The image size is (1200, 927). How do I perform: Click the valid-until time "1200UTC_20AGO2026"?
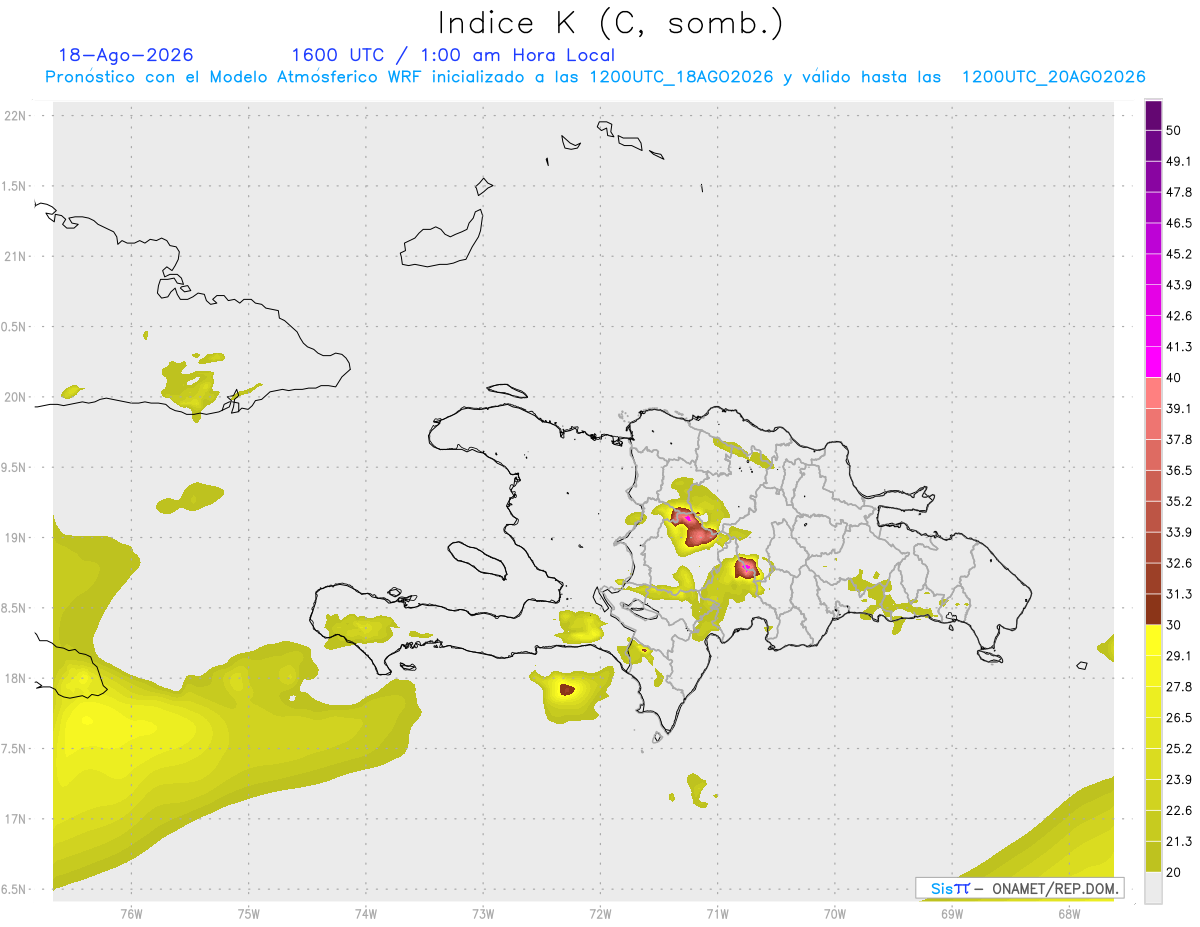click(x=1053, y=77)
